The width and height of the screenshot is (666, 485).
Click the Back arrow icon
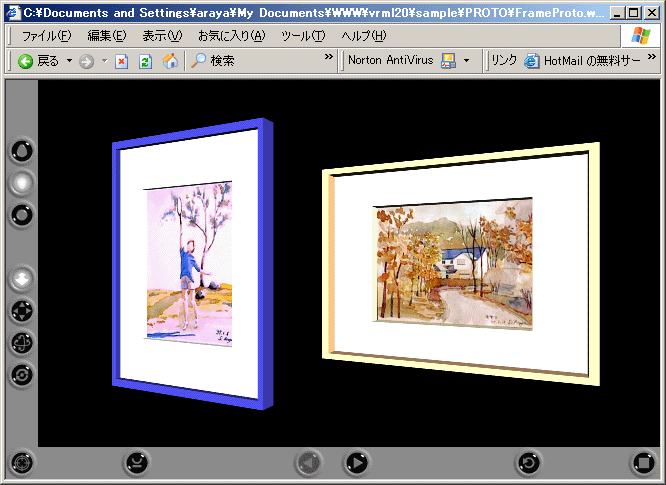[x=25, y=61]
